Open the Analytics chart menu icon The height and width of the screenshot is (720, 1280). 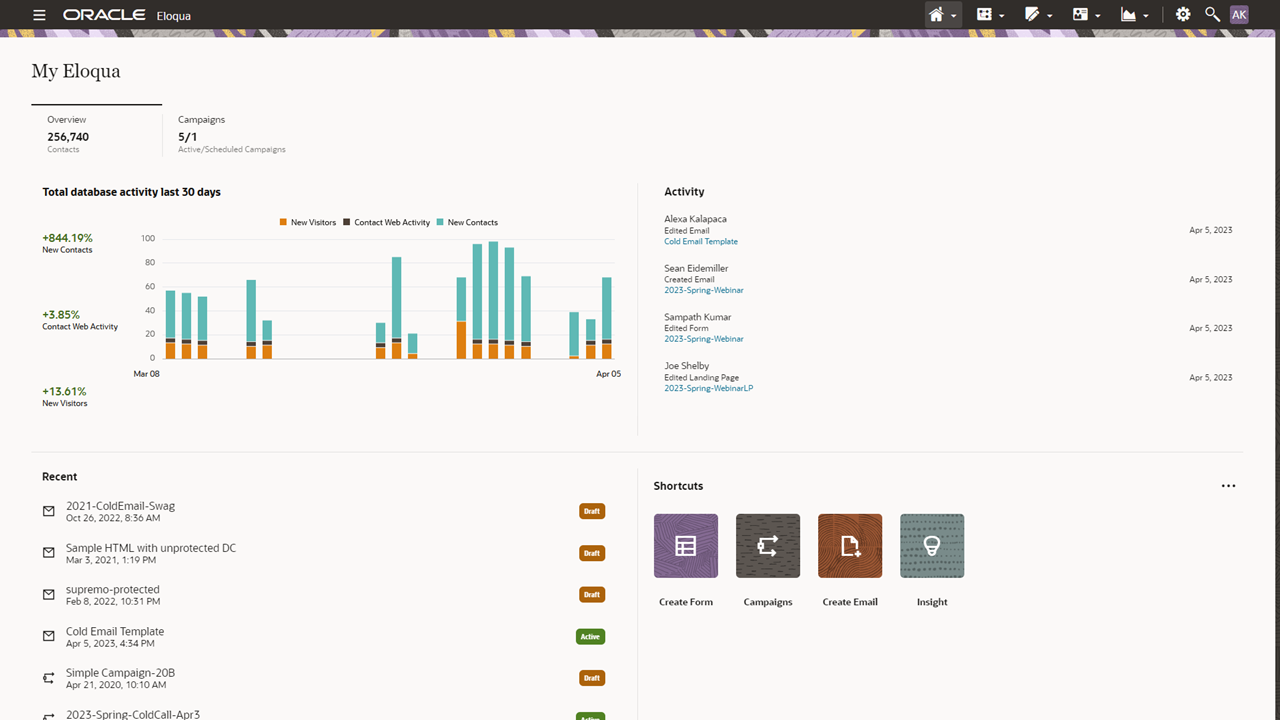click(1129, 15)
